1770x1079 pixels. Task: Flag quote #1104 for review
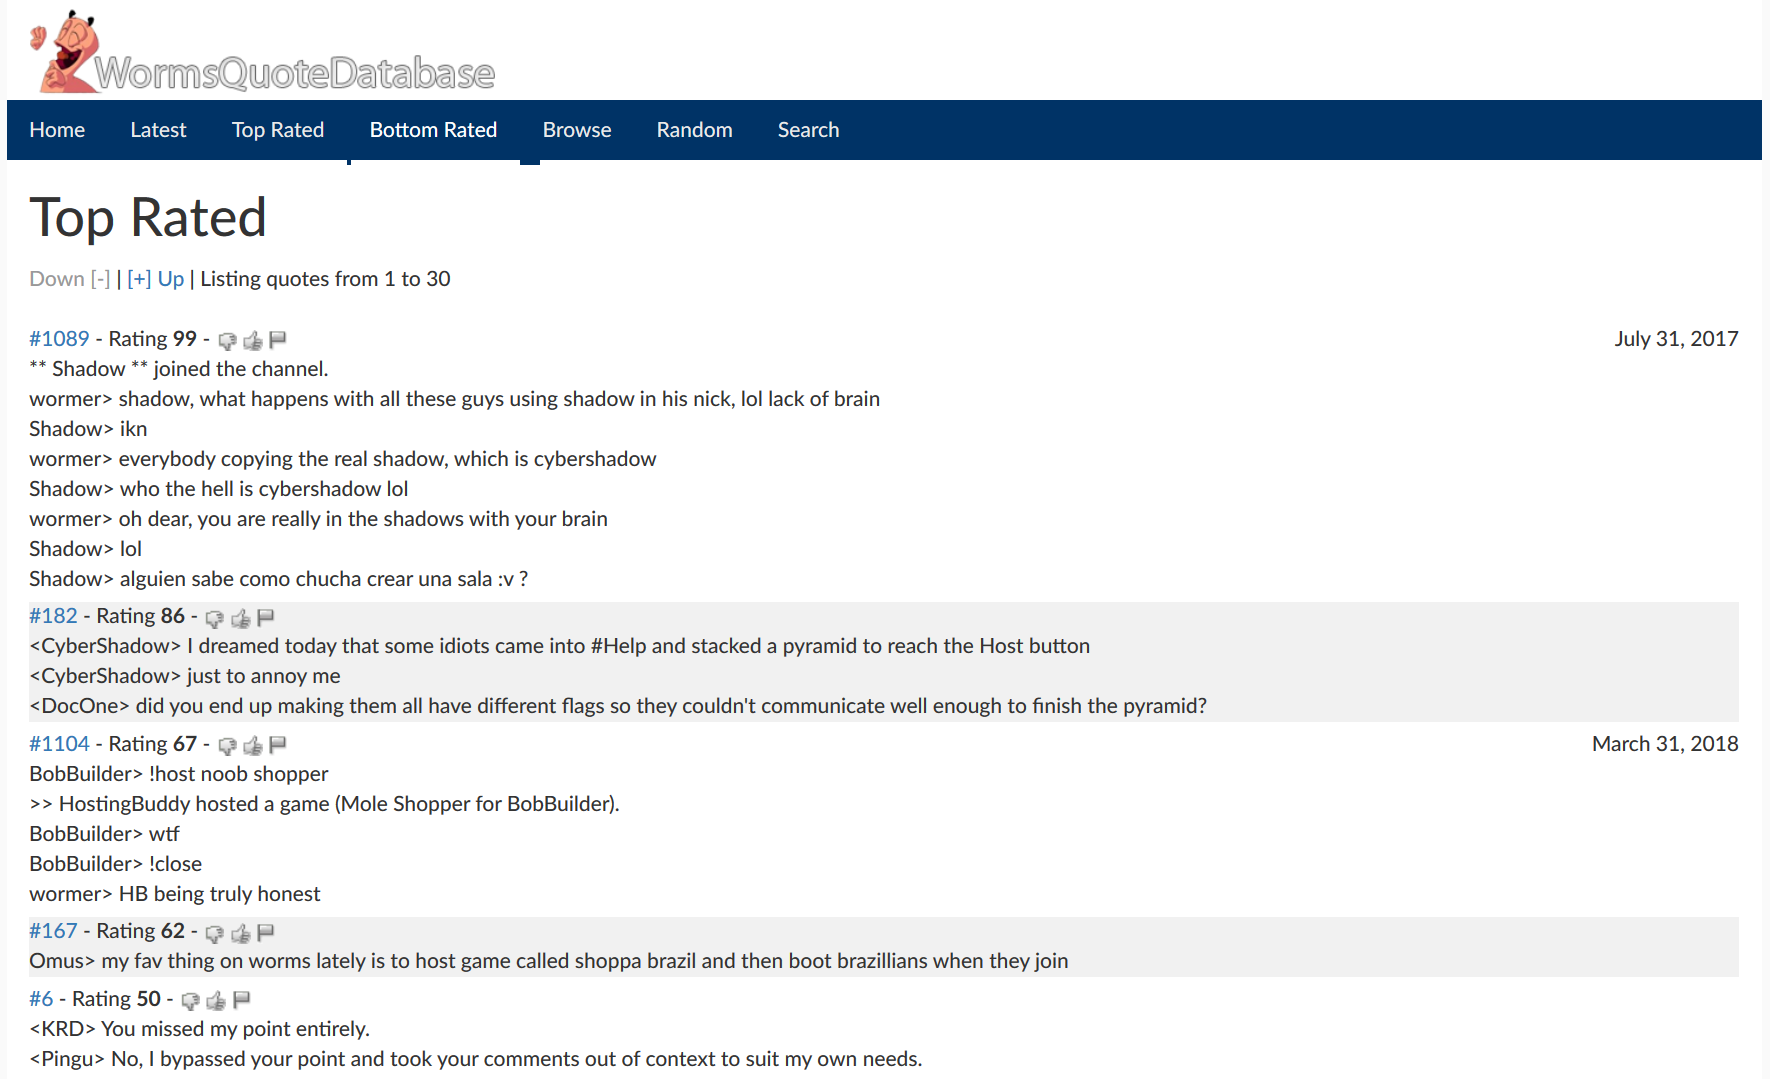pyautogui.click(x=278, y=745)
